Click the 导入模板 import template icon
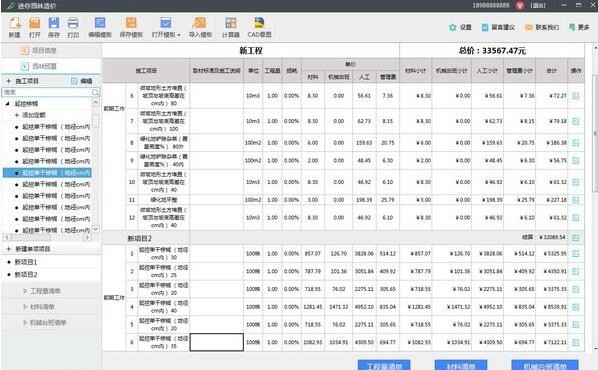The height and width of the screenshot is (370, 598). [x=200, y=27]
